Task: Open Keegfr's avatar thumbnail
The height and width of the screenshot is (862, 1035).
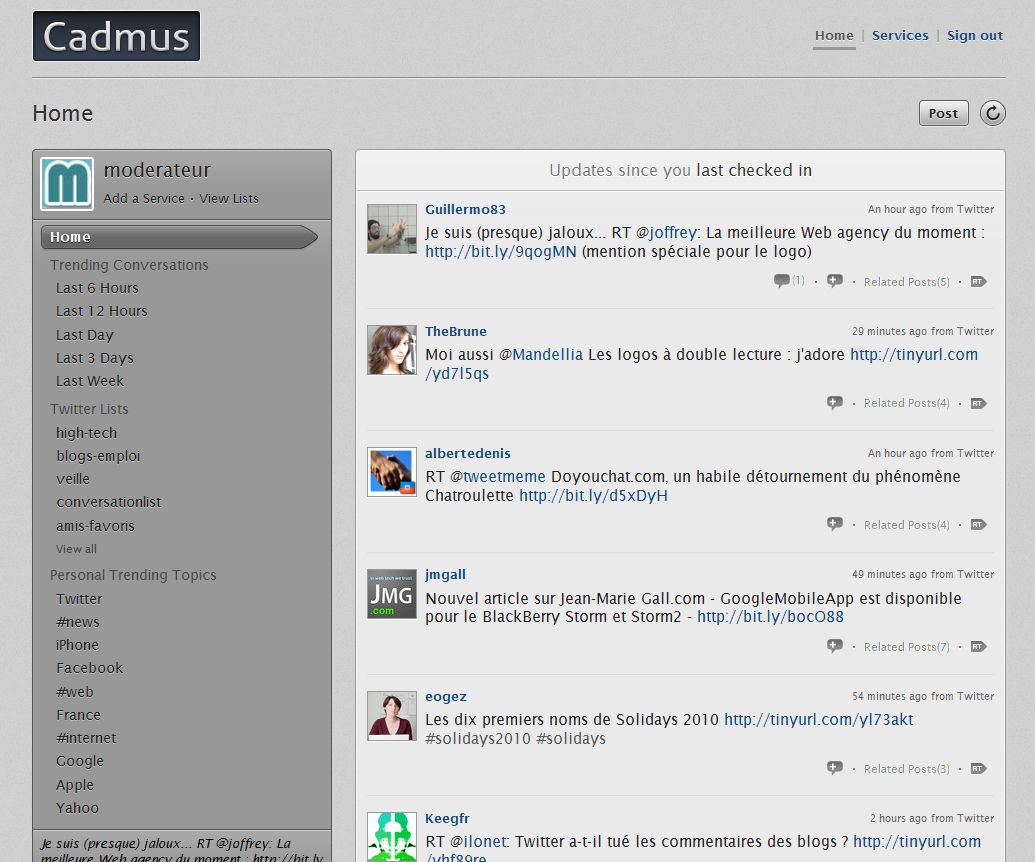Action: pyautogui.click(x=391, y=837)
